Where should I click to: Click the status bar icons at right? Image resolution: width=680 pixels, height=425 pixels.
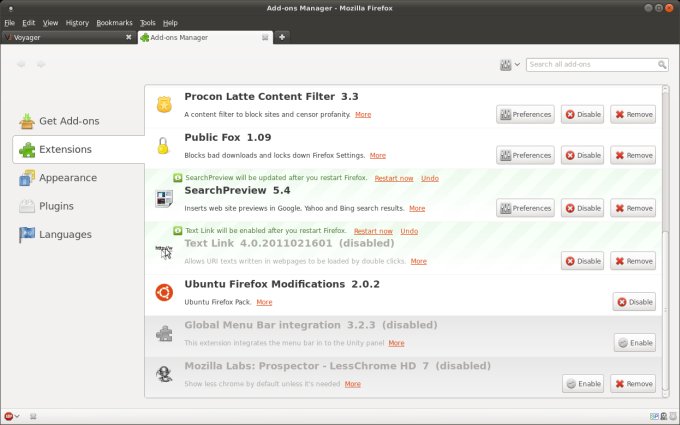tap(663, 416)
